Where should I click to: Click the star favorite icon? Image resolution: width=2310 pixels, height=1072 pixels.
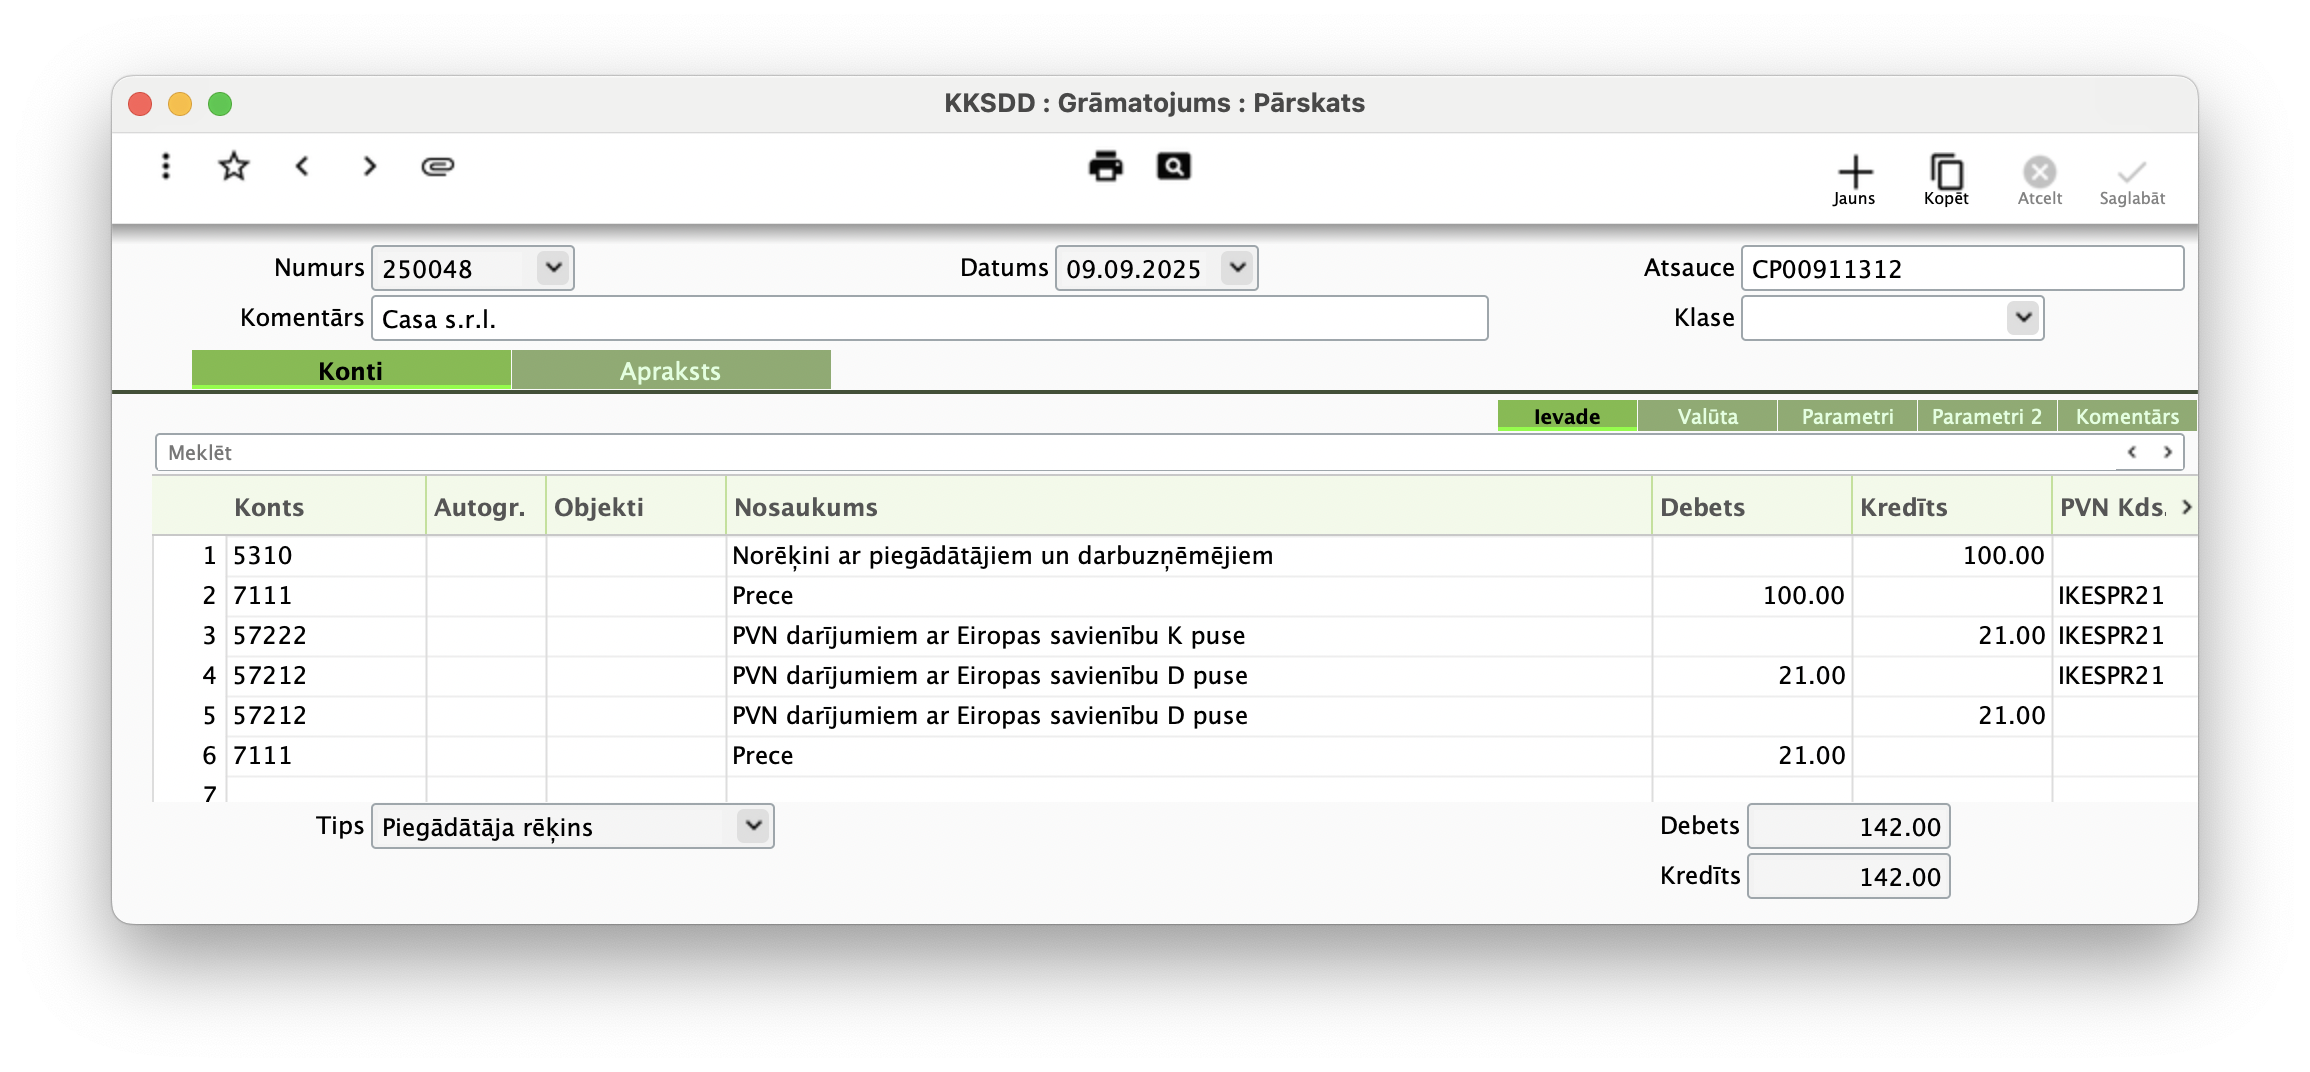[x=234, y=166]
